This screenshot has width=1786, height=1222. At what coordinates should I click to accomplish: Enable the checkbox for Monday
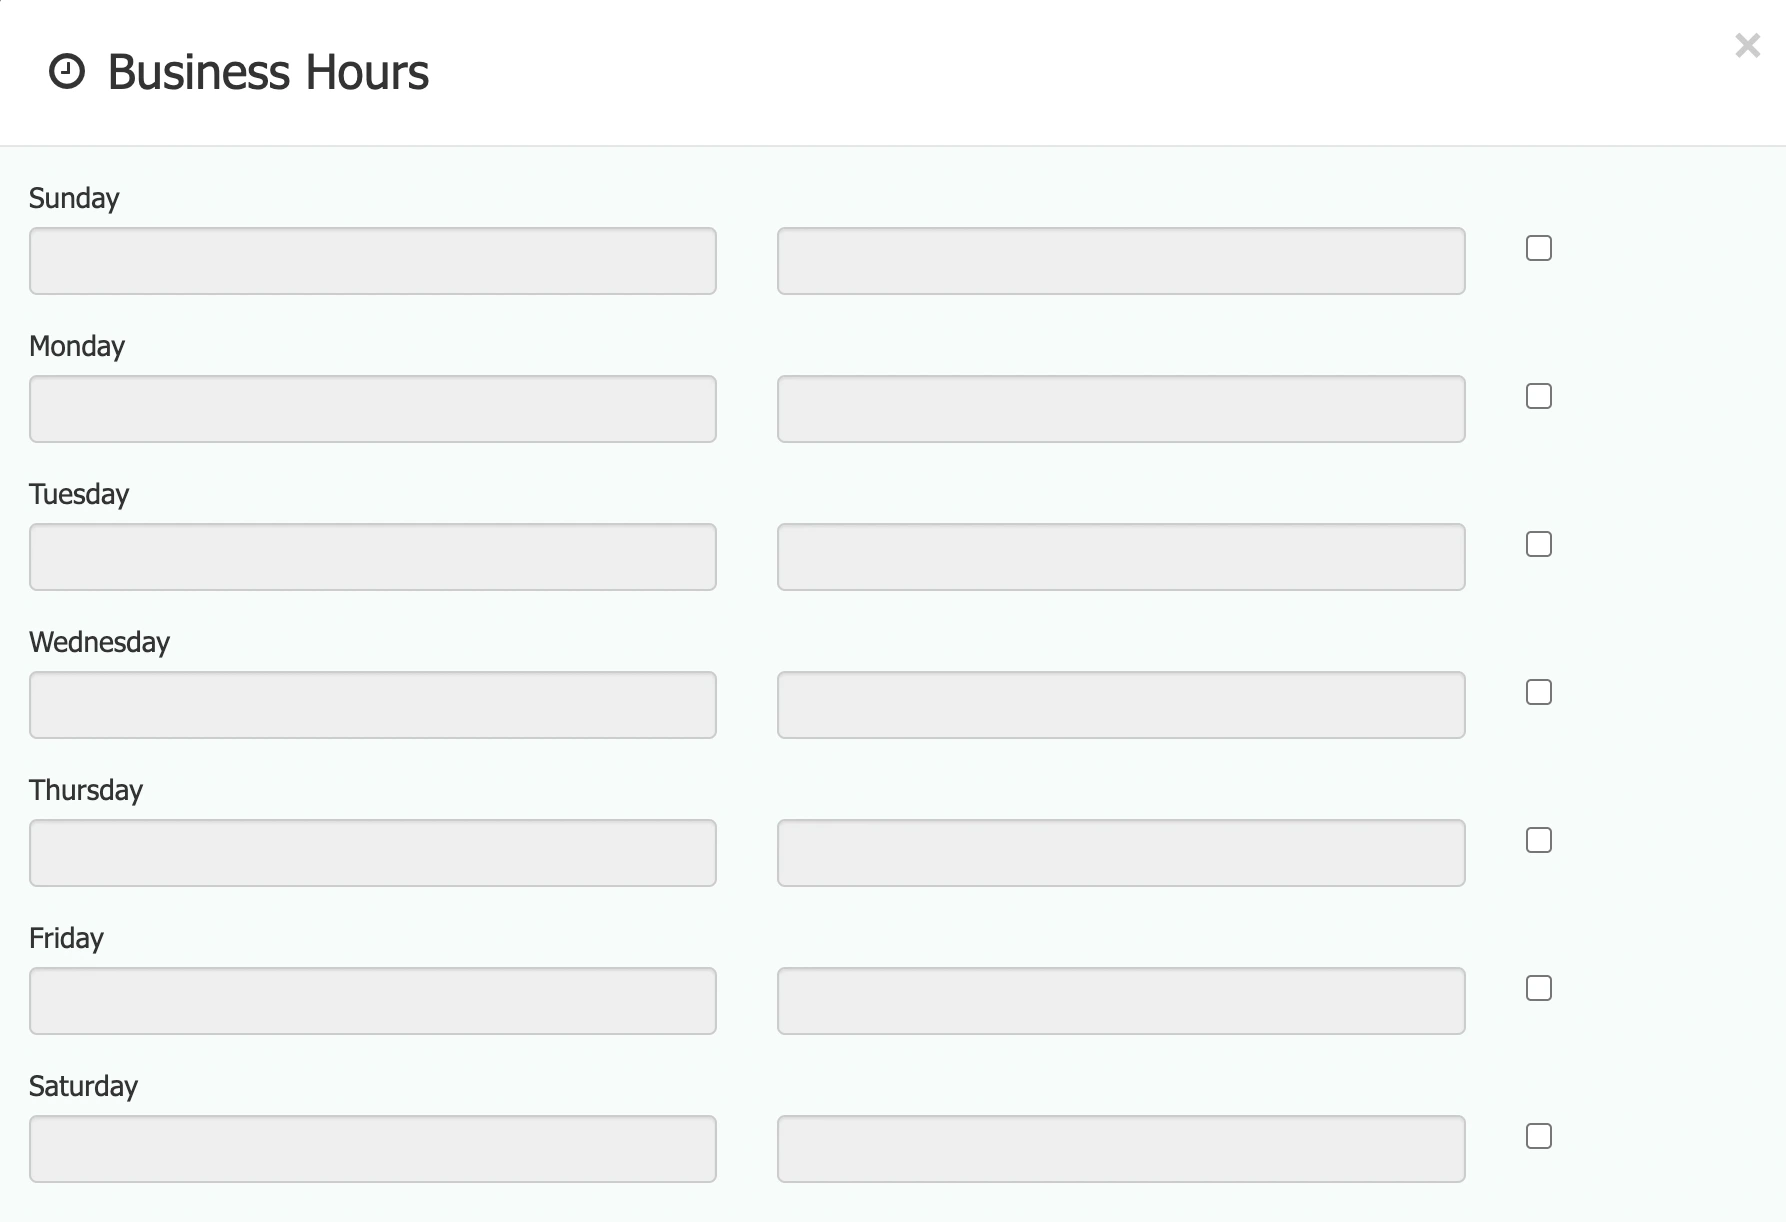(x=1539, y=396)
